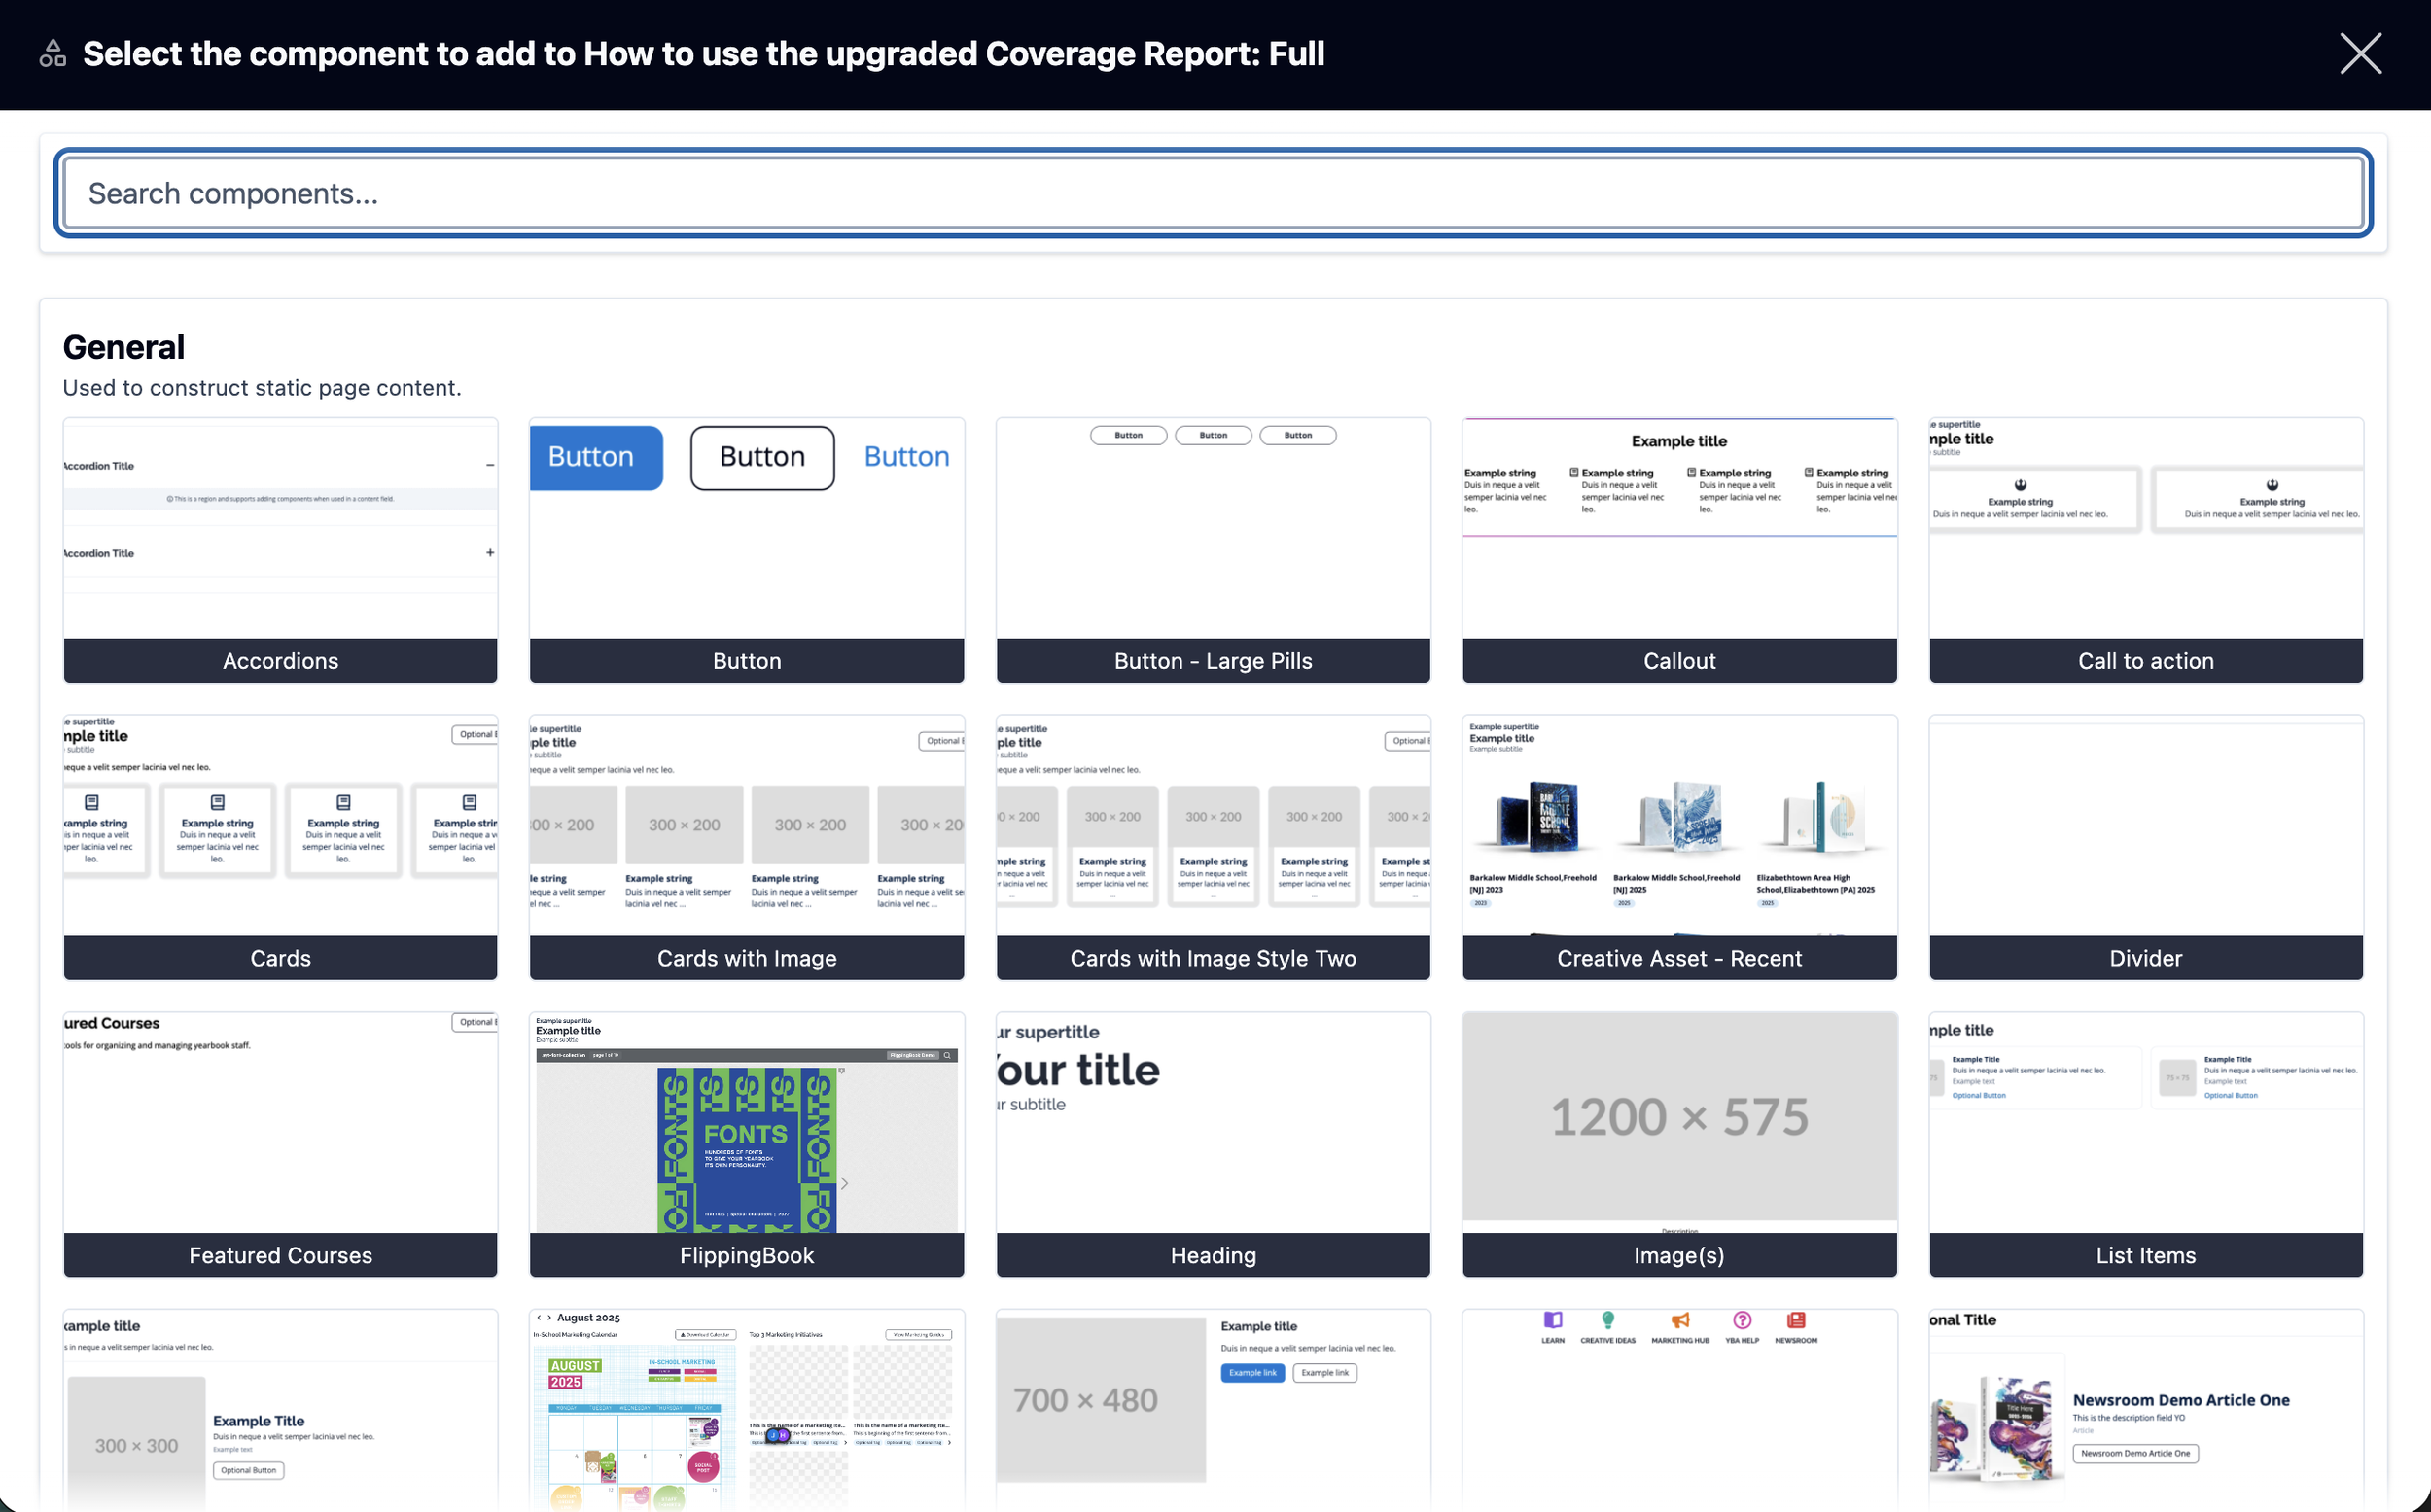Select the Cards with Image component
Viewport: 2431px width, 1512px height.
747,847
